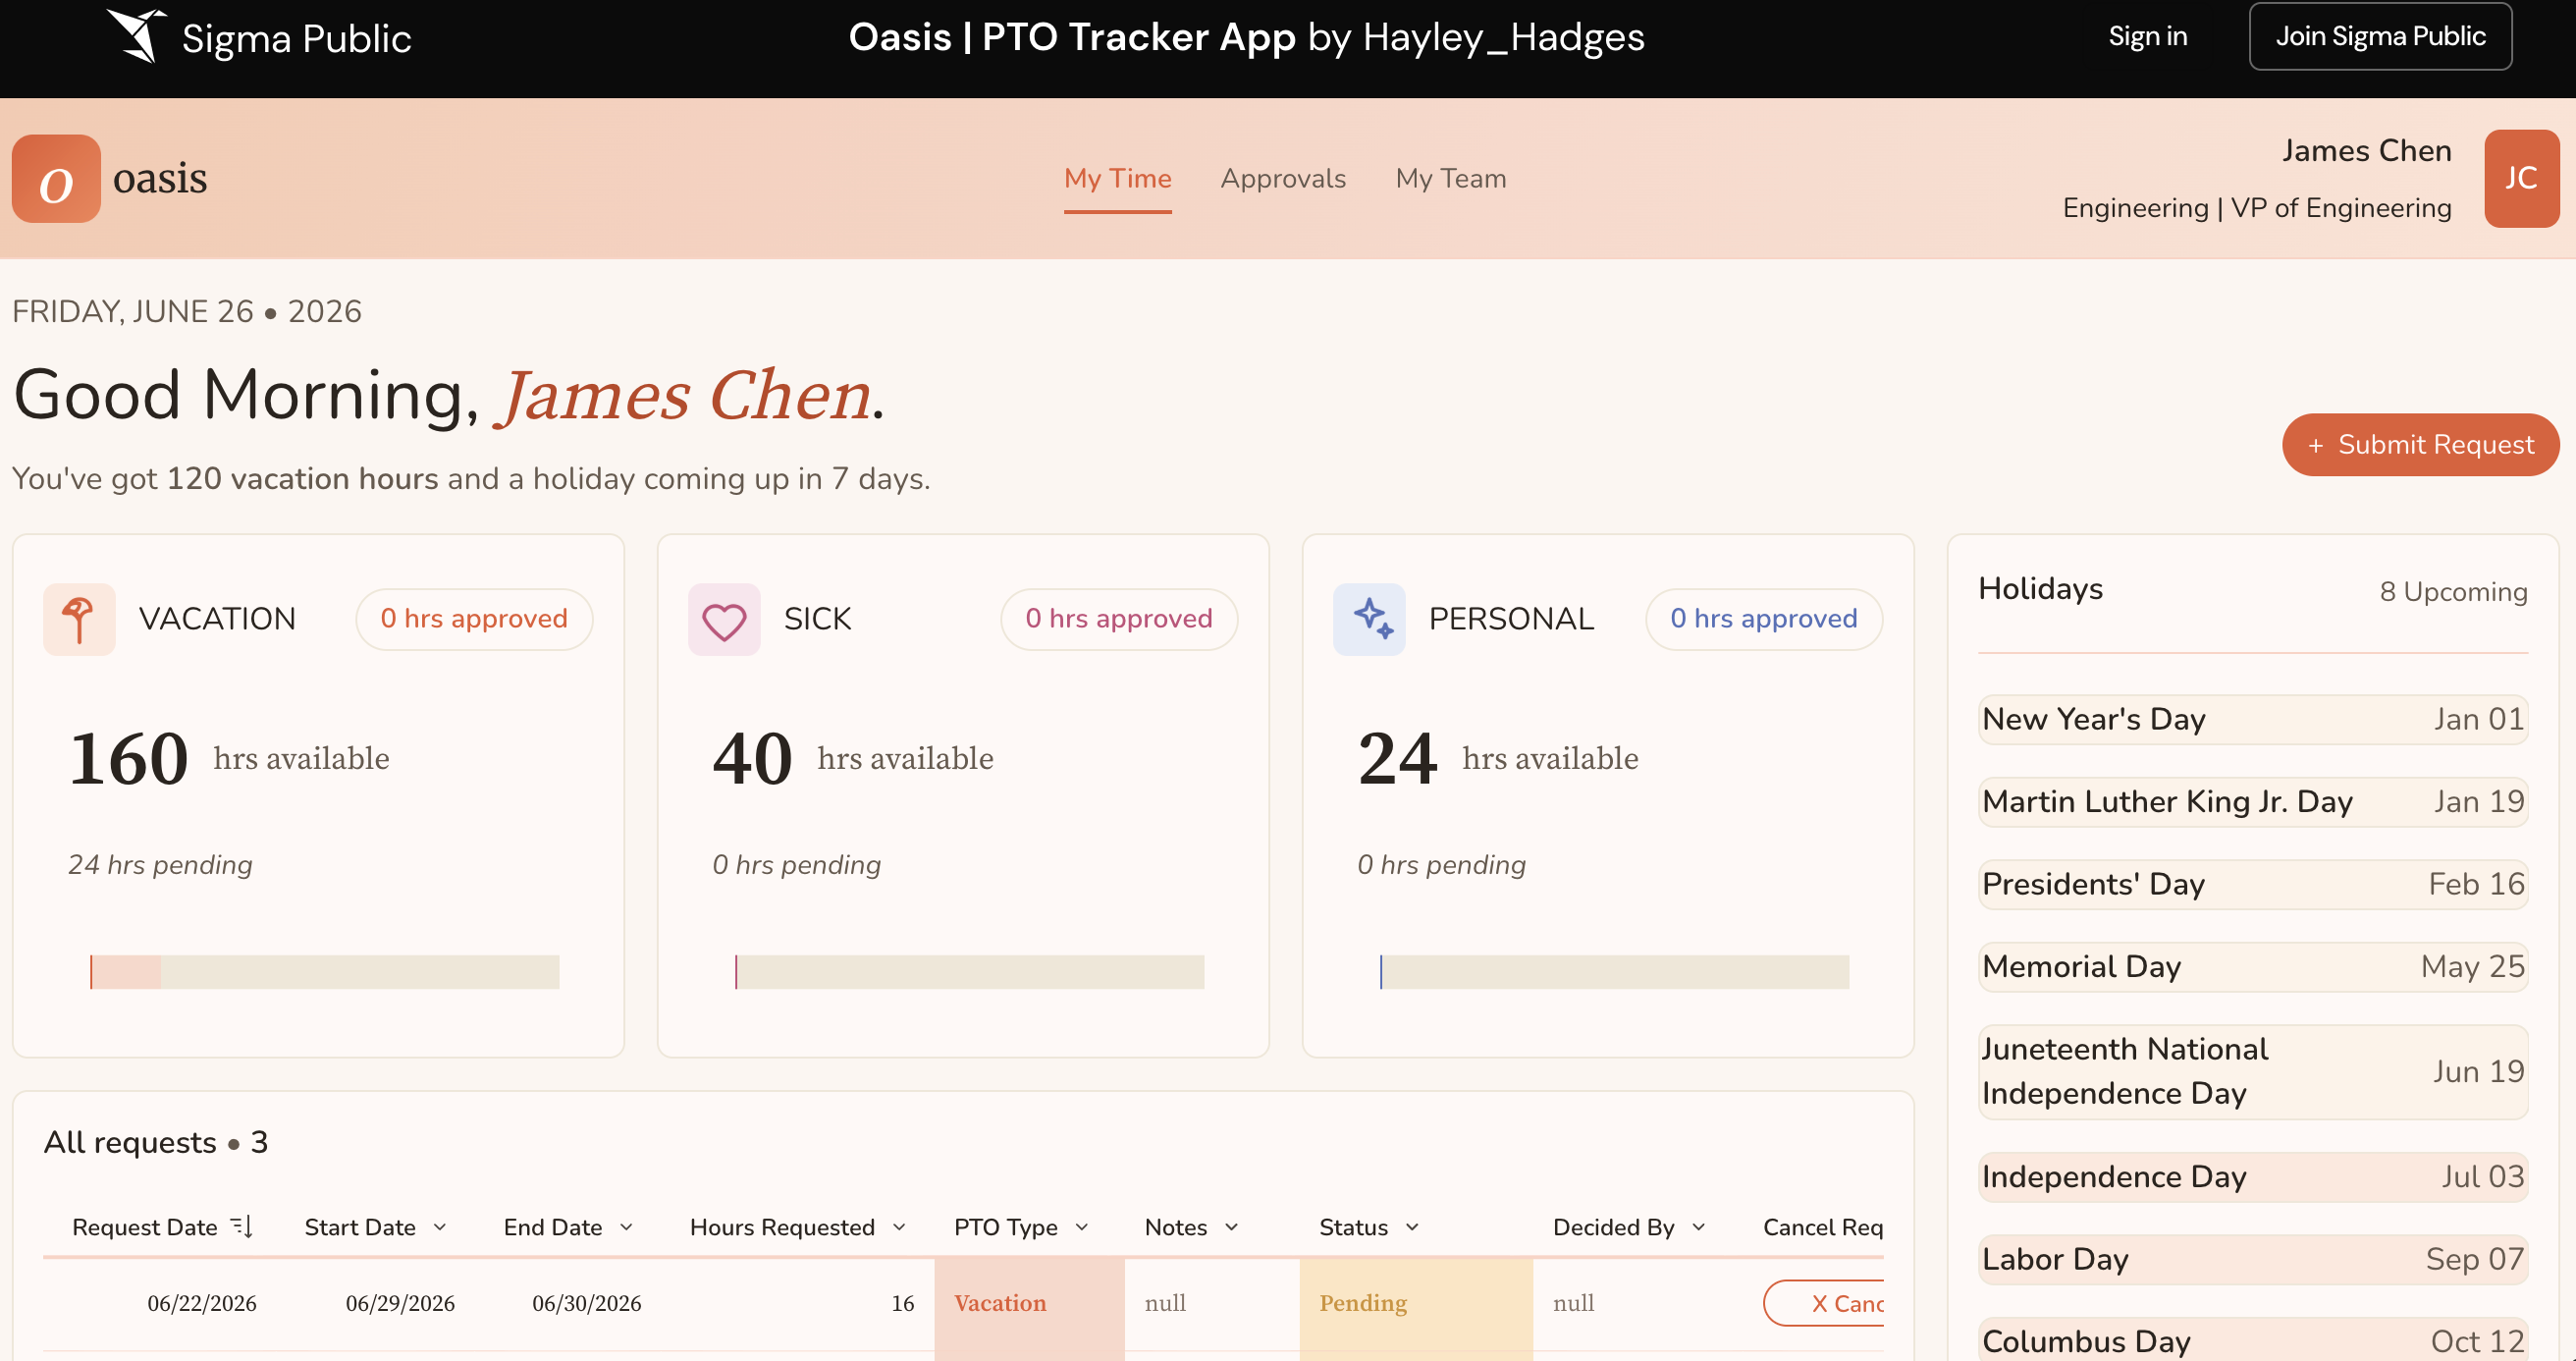The width and height of the screenshot is (2576, 1361).
Task: Toggle the Request Date sort icon
Action: click(242, 1226)
